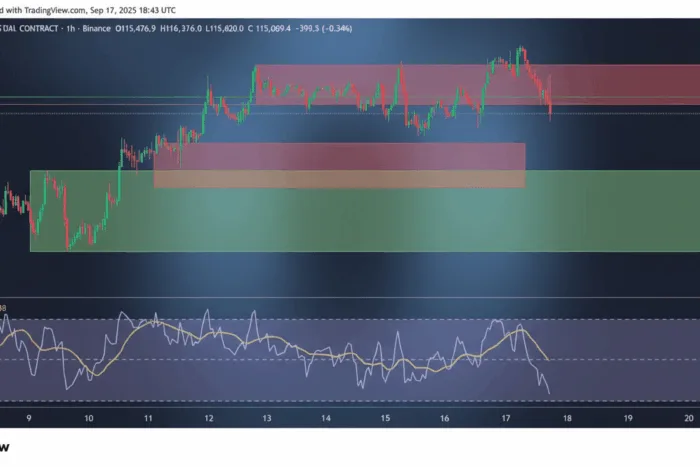Click the candlestick peak near date 17
Image resolution: width=700 pixels, height=467 pixels.
521,48
